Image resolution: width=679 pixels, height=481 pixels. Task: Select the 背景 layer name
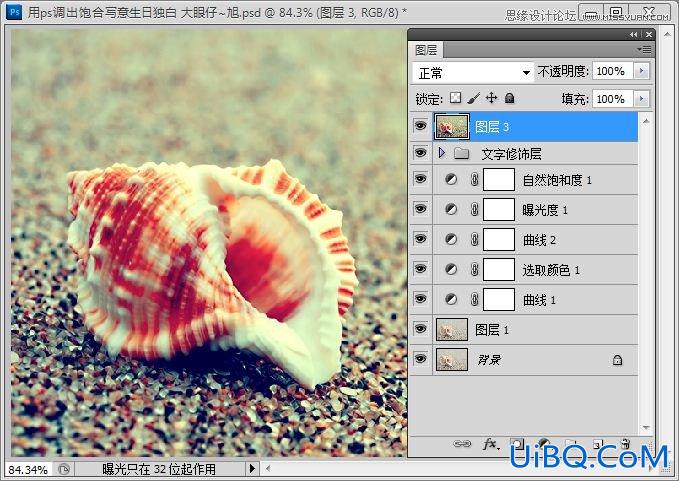489,360
